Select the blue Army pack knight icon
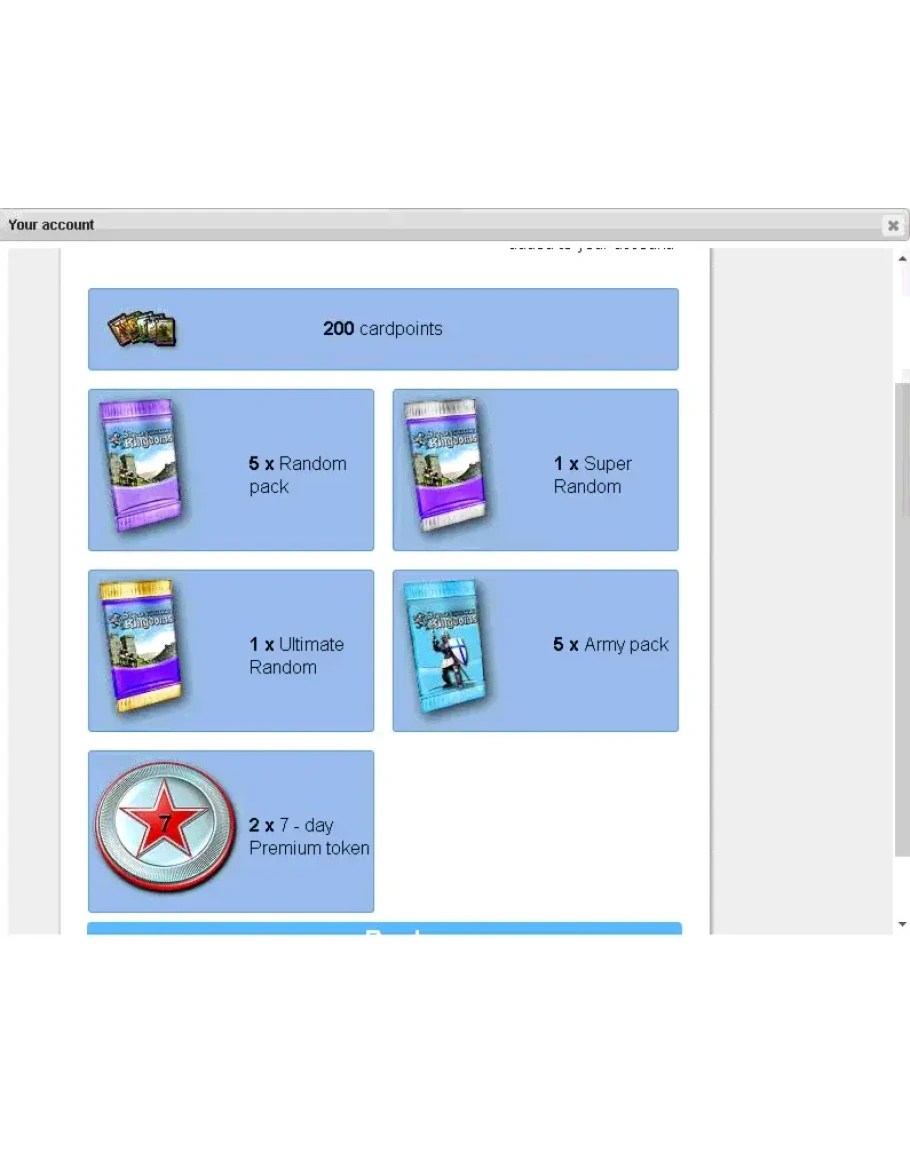 pos(444,647)
